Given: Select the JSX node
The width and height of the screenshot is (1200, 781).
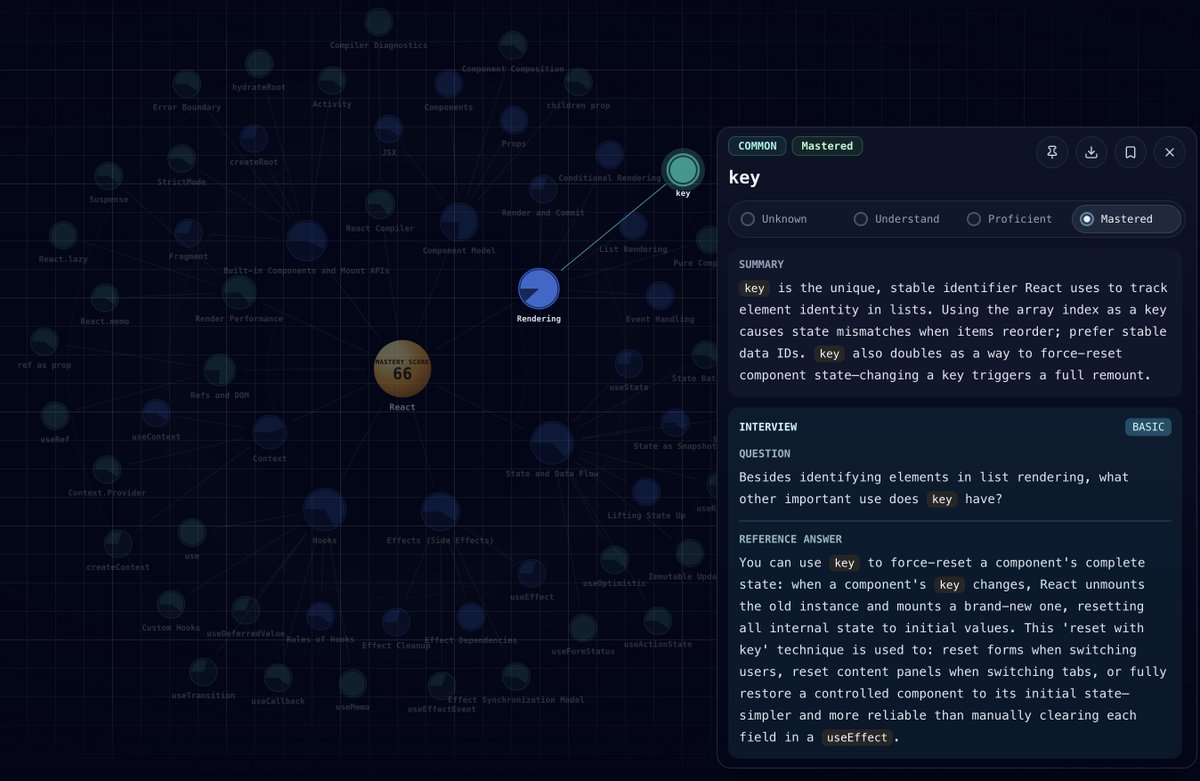Looking at the screenshot, I should (x=389, y=129).
